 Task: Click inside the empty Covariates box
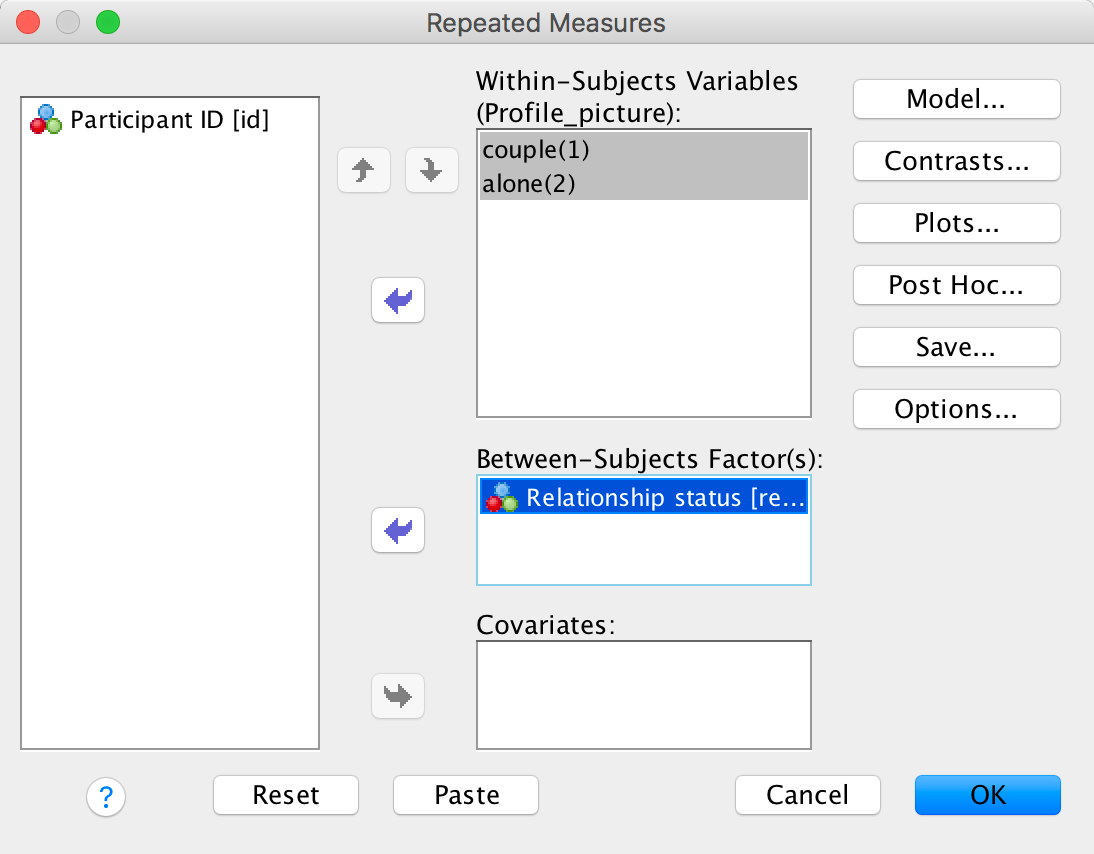pos(644,695)
